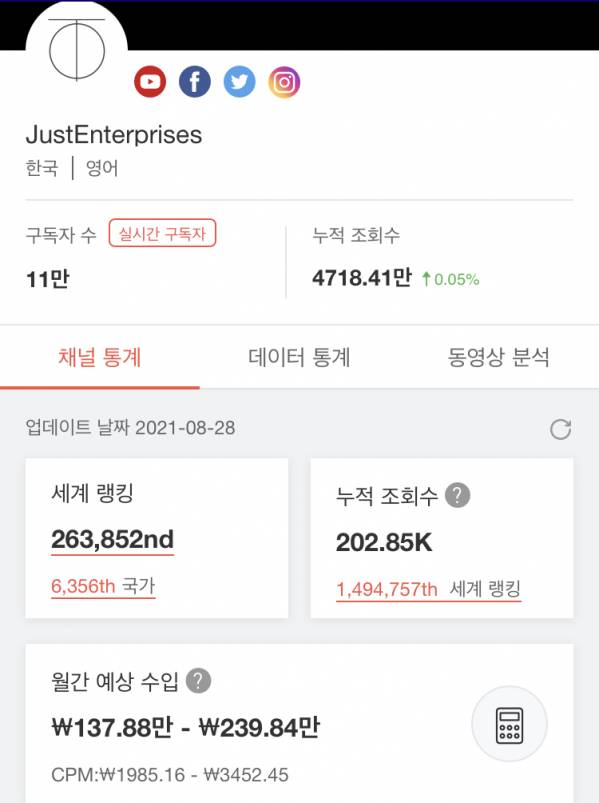This screenshot has width=599, height=803.
Task: Open the 1,494,757th 세계 랭킹 link
Action: (x=429, y=589)
